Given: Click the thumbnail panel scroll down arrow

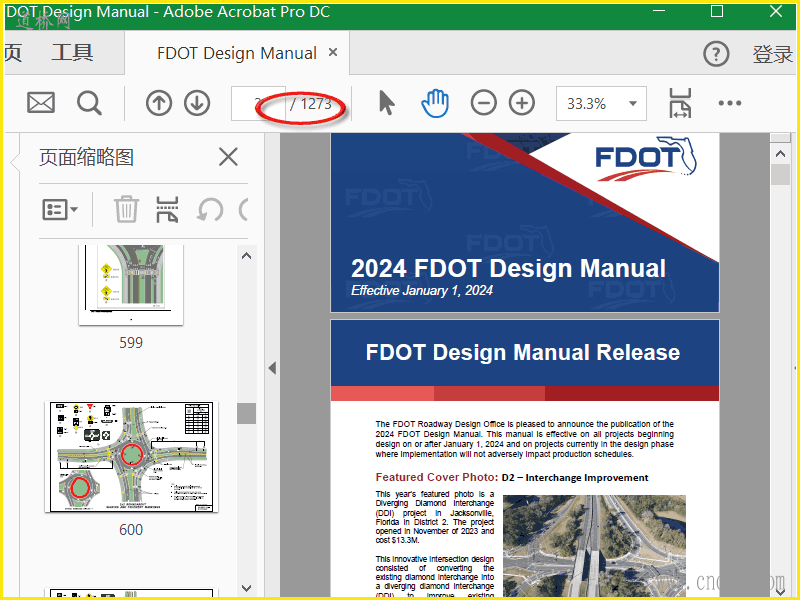Looking at the screenshot, I should coord(246,588).
